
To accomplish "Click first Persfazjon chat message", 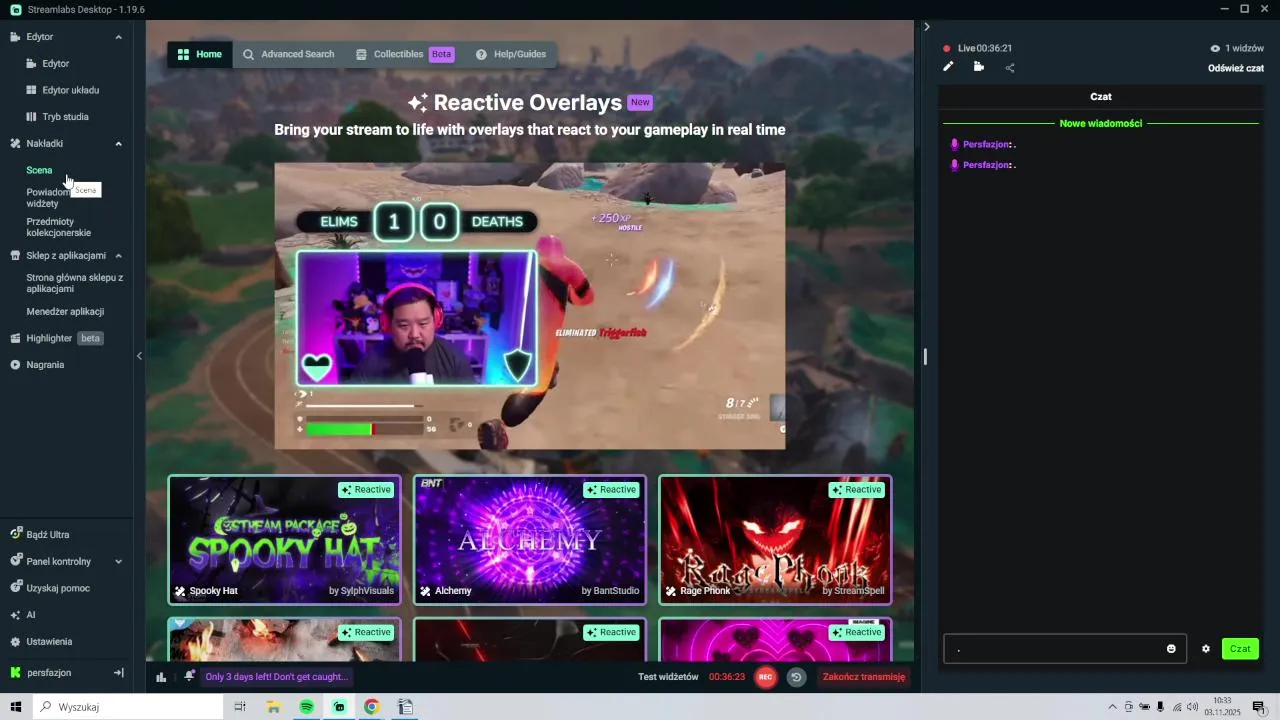I will [984, 145].
